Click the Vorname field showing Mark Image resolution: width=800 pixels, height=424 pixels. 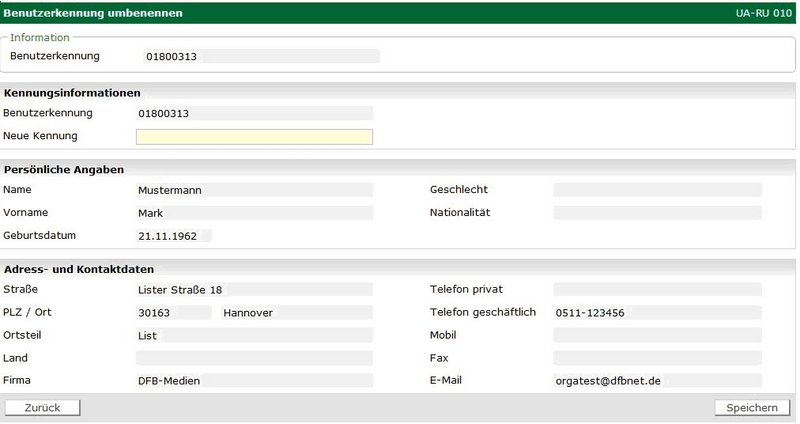(x=254, y=213)
